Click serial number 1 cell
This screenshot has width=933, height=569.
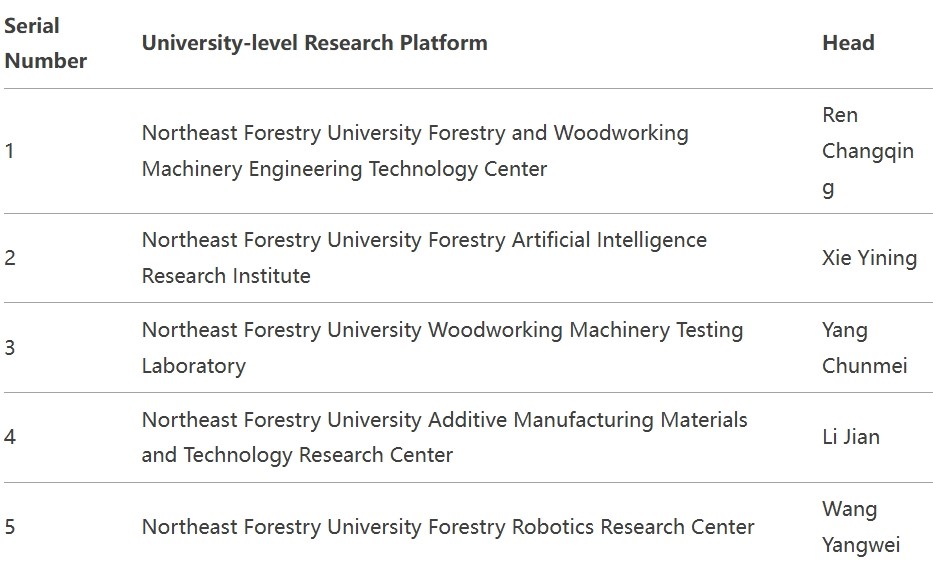point(10,151)
